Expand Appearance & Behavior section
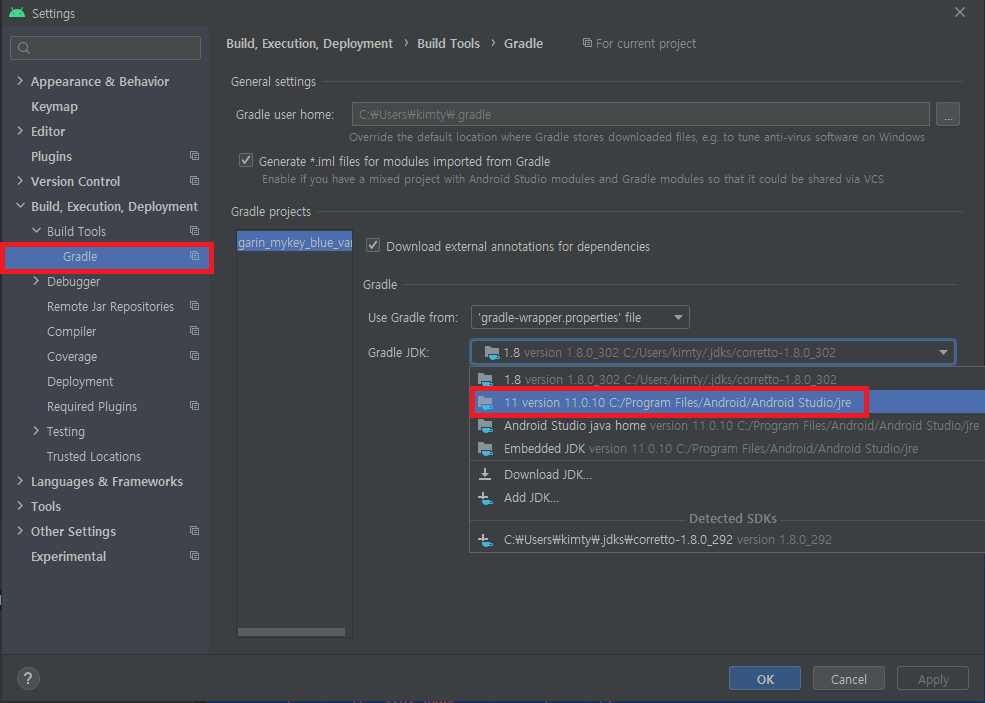Image resolution: width=985 pixels, height=703 pixels. (20, 81)
